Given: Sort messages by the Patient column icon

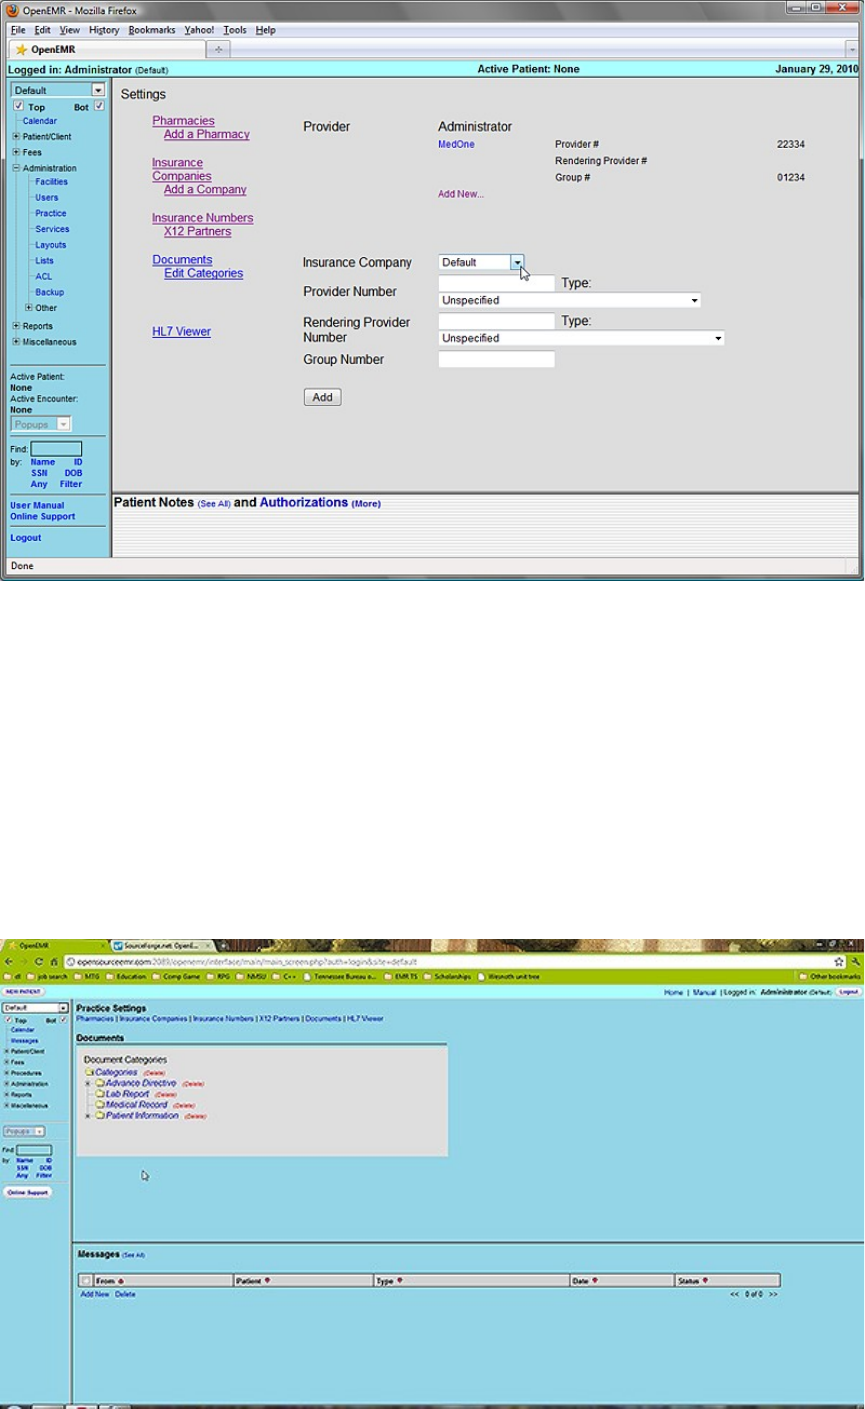Looking at the screenshot, I should click(x=268, y=1280).
